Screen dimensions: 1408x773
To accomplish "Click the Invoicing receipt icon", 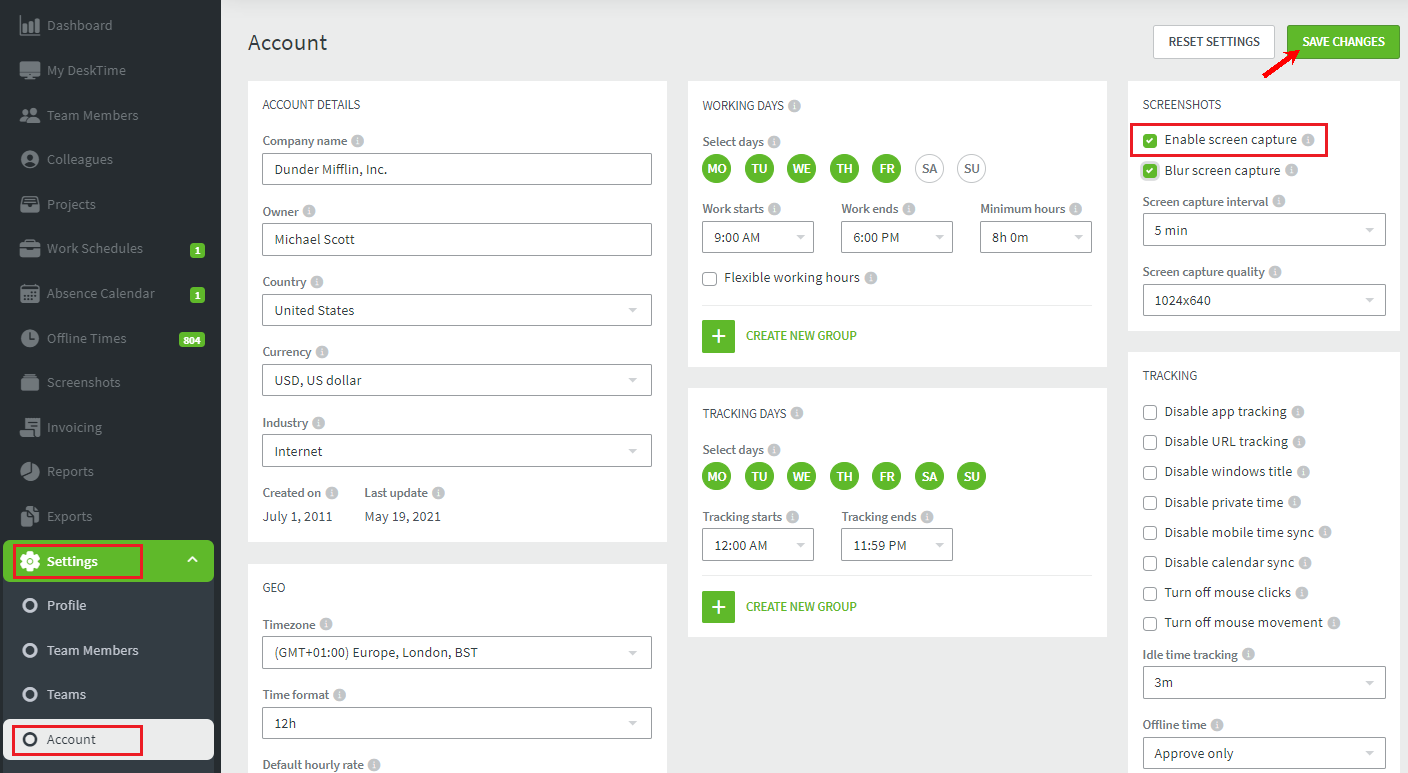I will coord(30,427).
